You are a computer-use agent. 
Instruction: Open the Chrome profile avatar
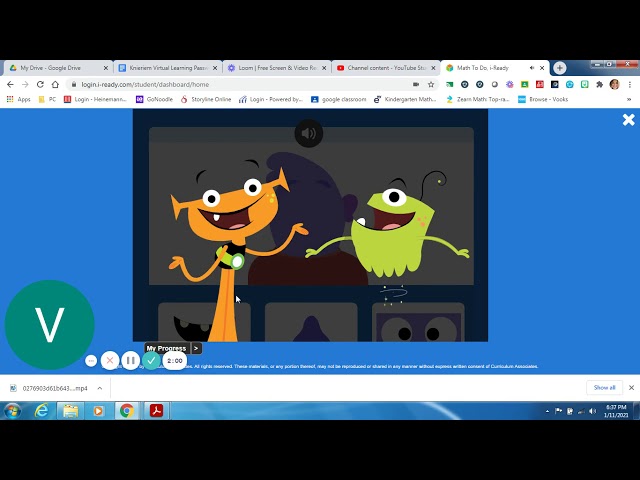click(x=614, y=84)
